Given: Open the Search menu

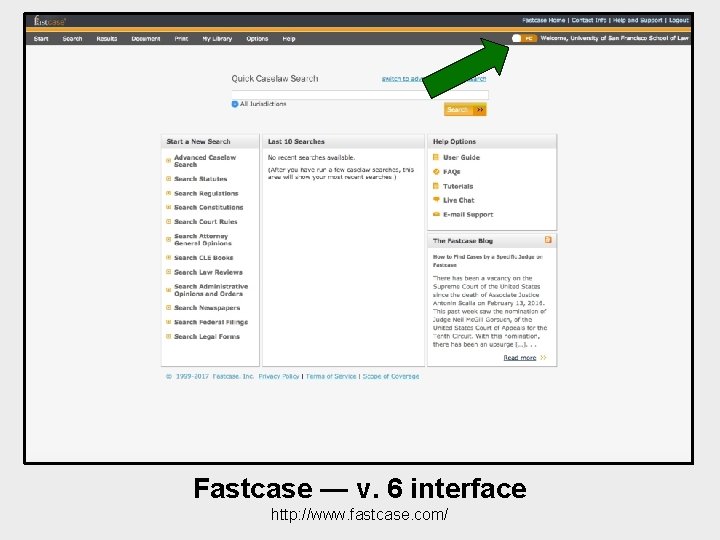Looking at the screenshot, I should pos(72,39).
